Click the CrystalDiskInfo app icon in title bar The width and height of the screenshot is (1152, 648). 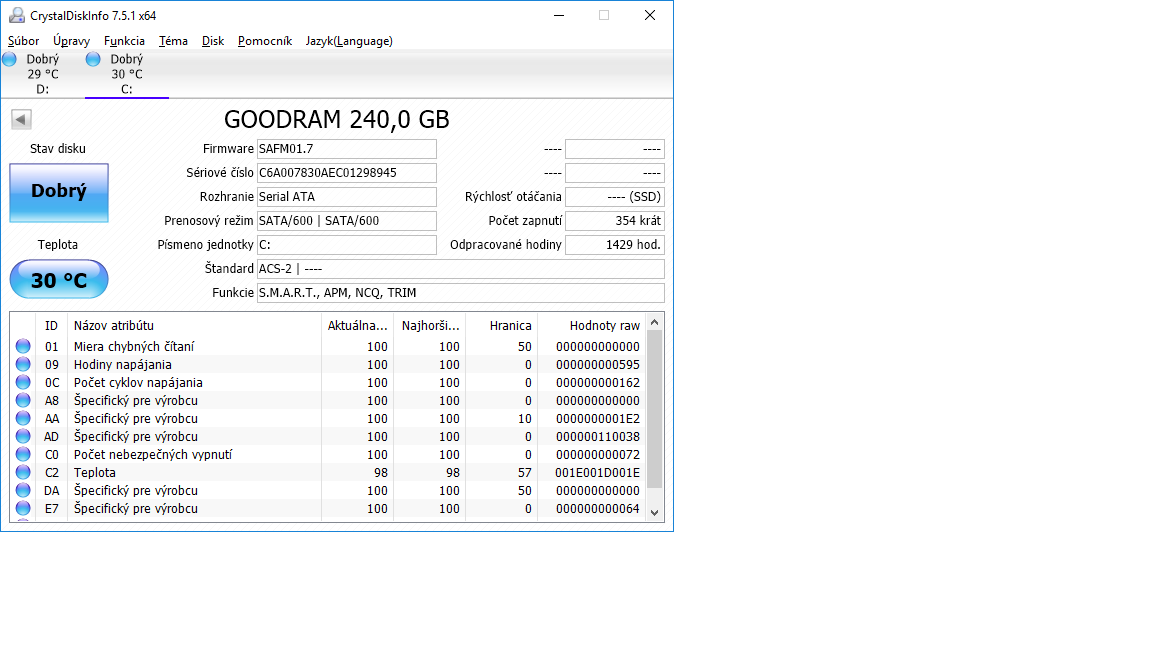pyautogui.click(x=16, y=15)
